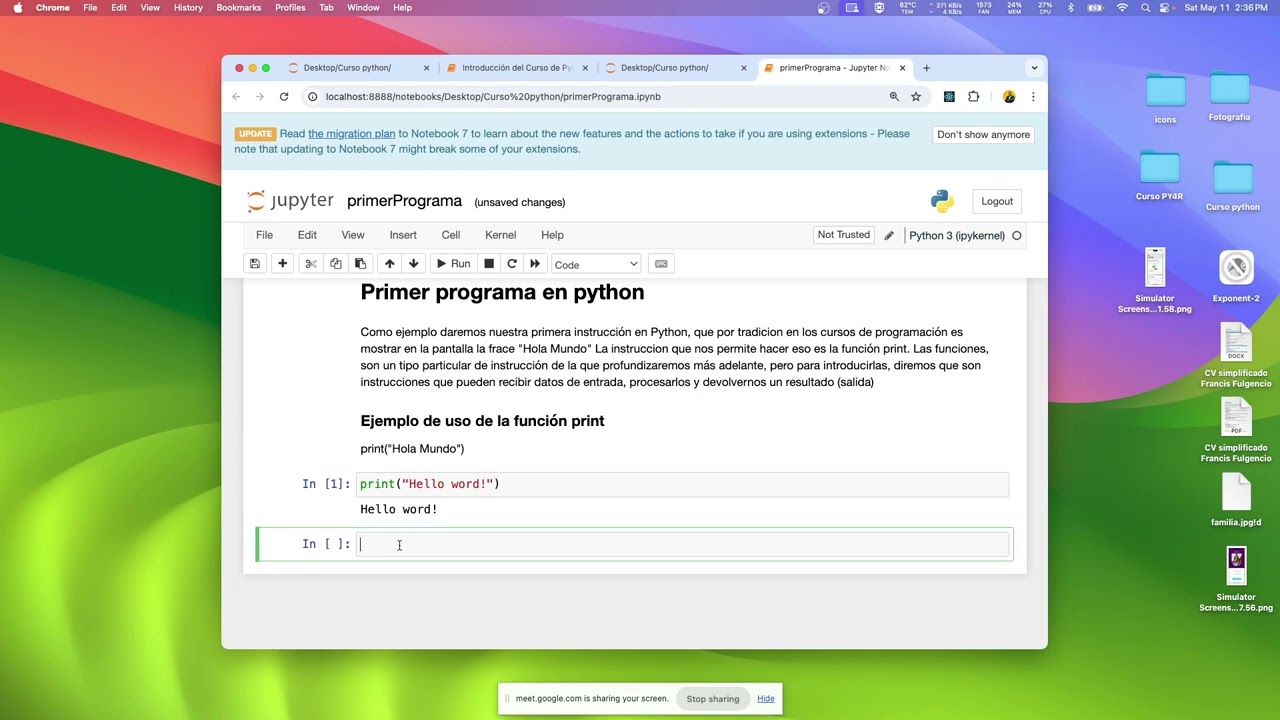Click the Hide link in sharing bar
Viewport: 1280px width, 720px height.
tap(766, 699)
